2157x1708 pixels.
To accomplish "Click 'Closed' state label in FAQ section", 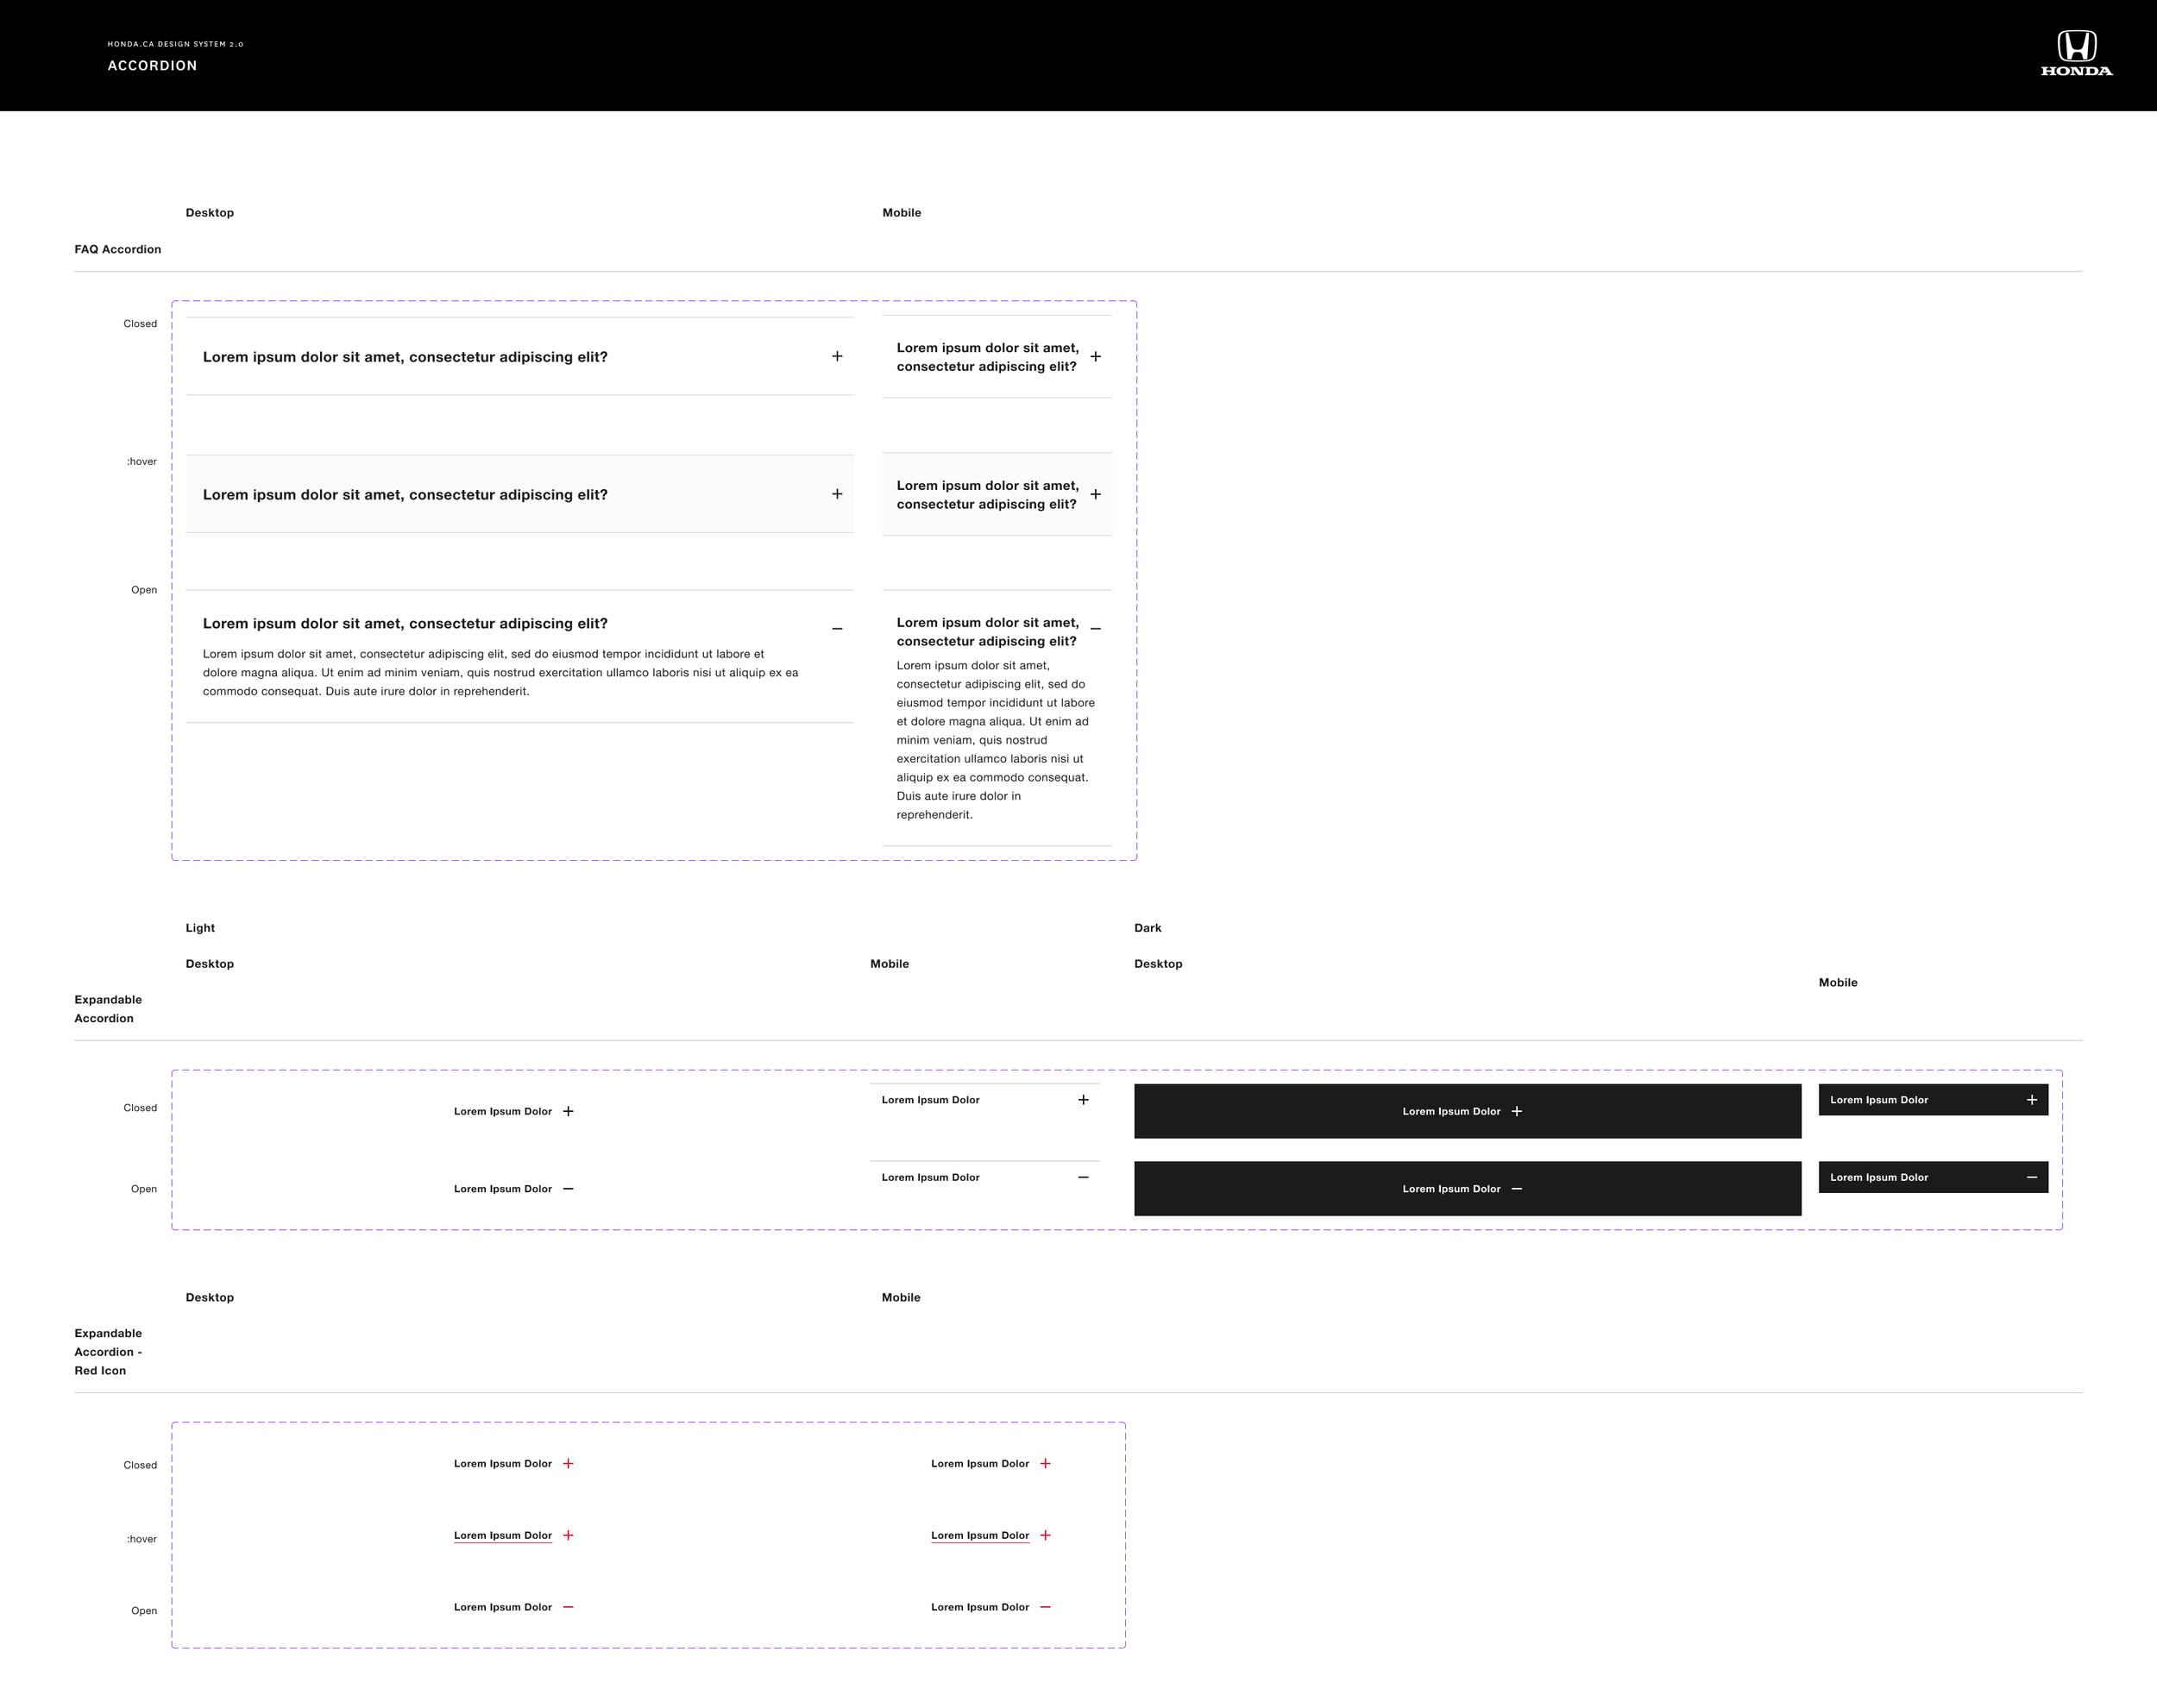I will (x=140, y=324).
